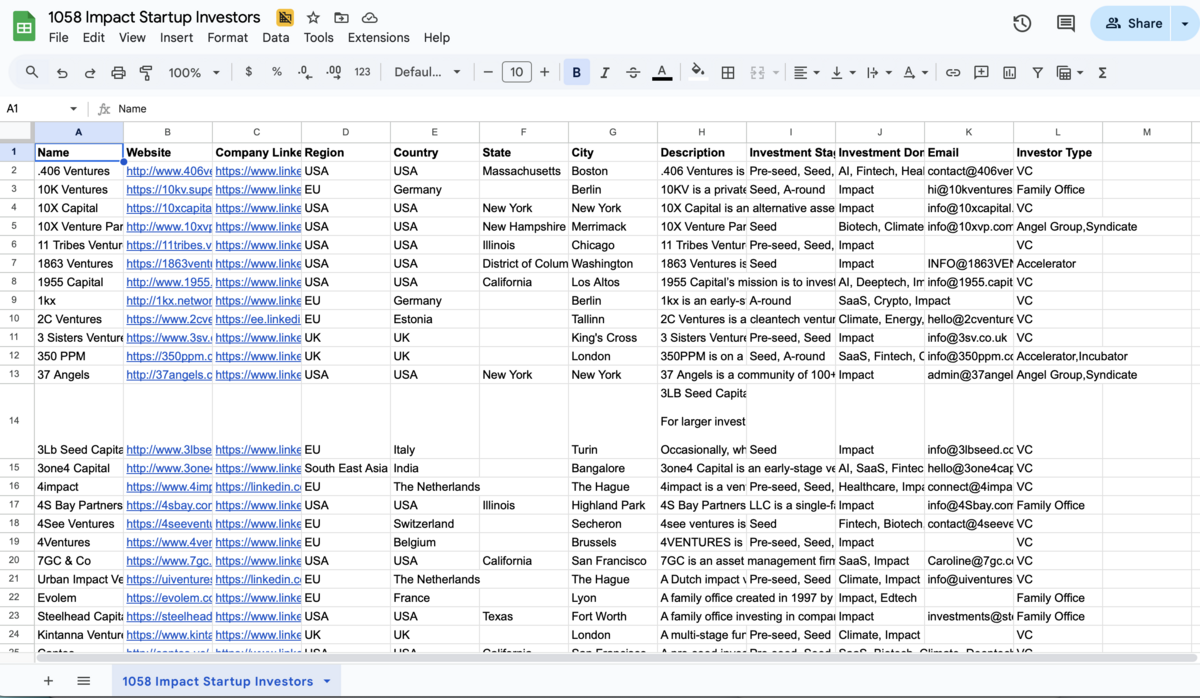The image size is (1200, 698).
Task: Toggle bold formatting
Action: [576, 72]
